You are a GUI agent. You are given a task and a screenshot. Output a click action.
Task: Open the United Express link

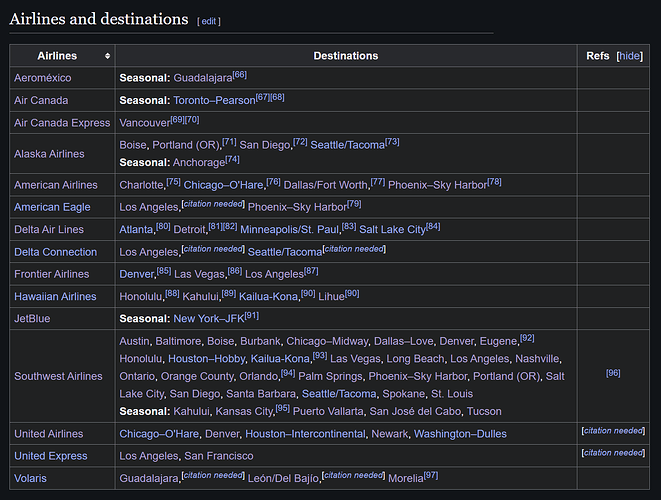point(51,456)
